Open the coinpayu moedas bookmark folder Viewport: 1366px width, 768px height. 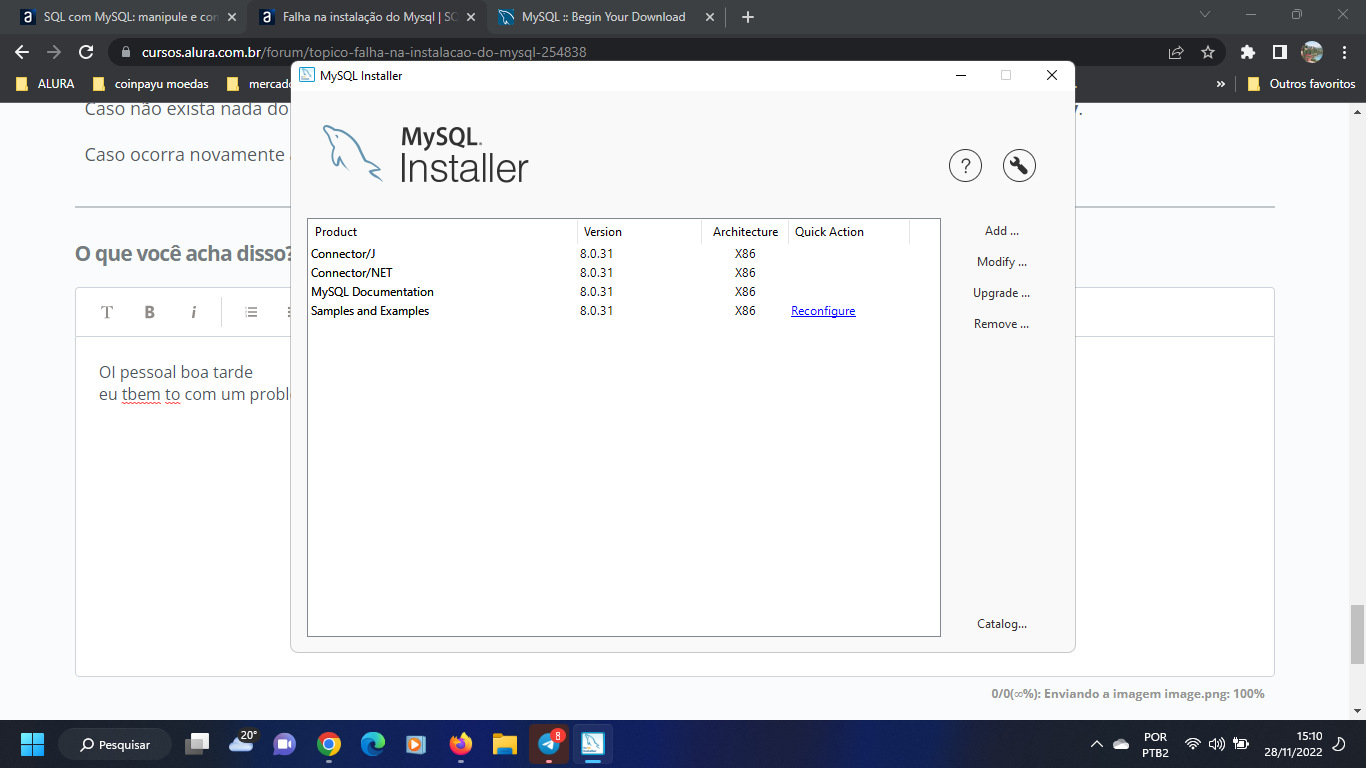(150, 84)
